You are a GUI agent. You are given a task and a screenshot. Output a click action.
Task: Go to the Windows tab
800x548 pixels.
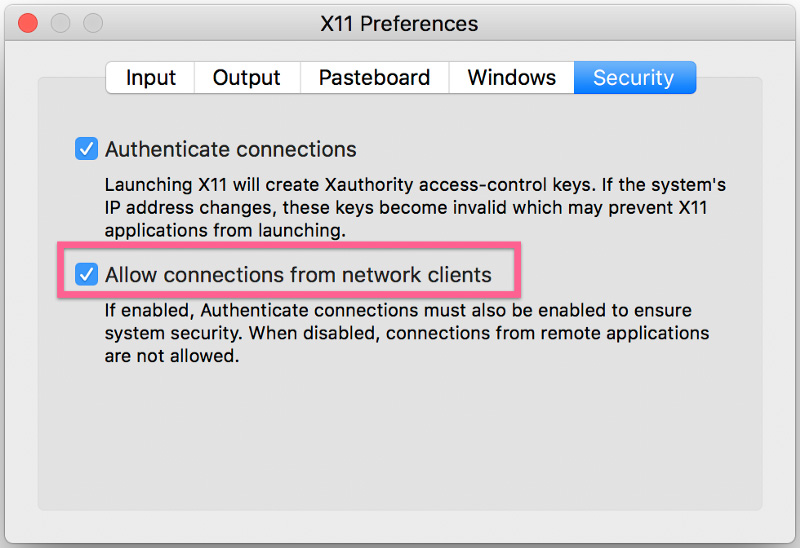coord(511,78)
